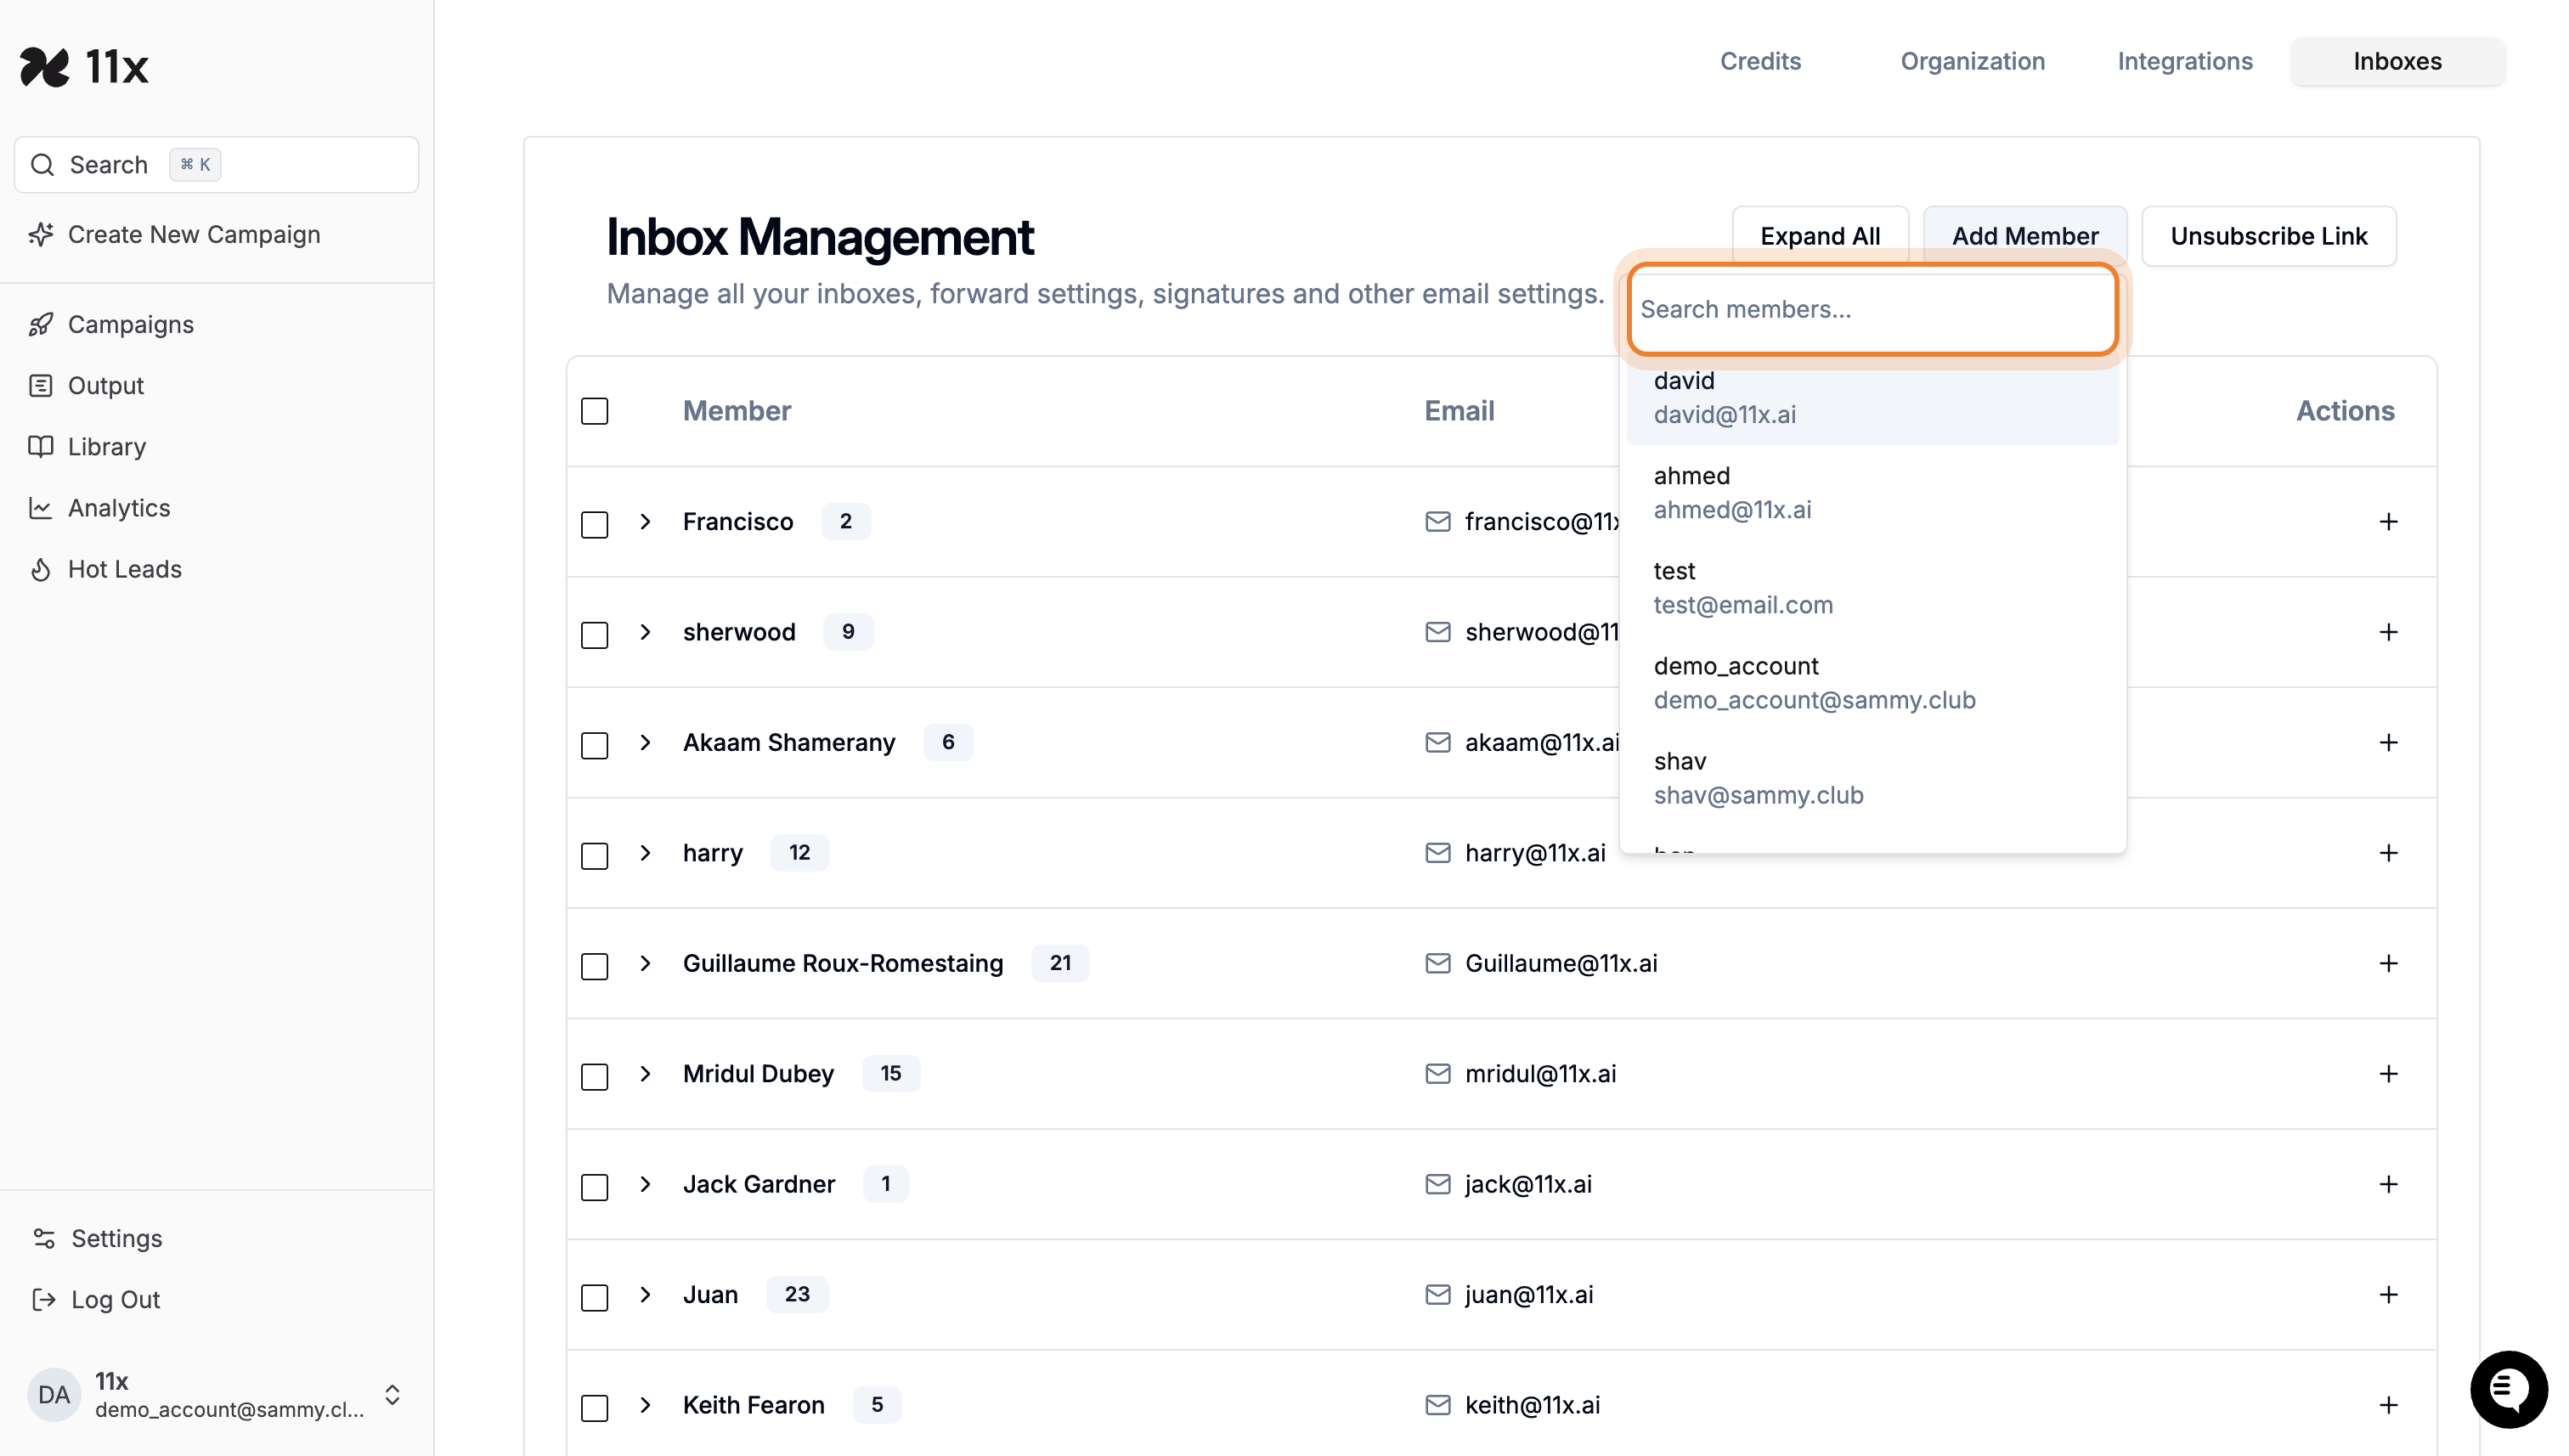Click the Library book icon
Screen dimensions: 2569x1456
(x=41, y=447)
